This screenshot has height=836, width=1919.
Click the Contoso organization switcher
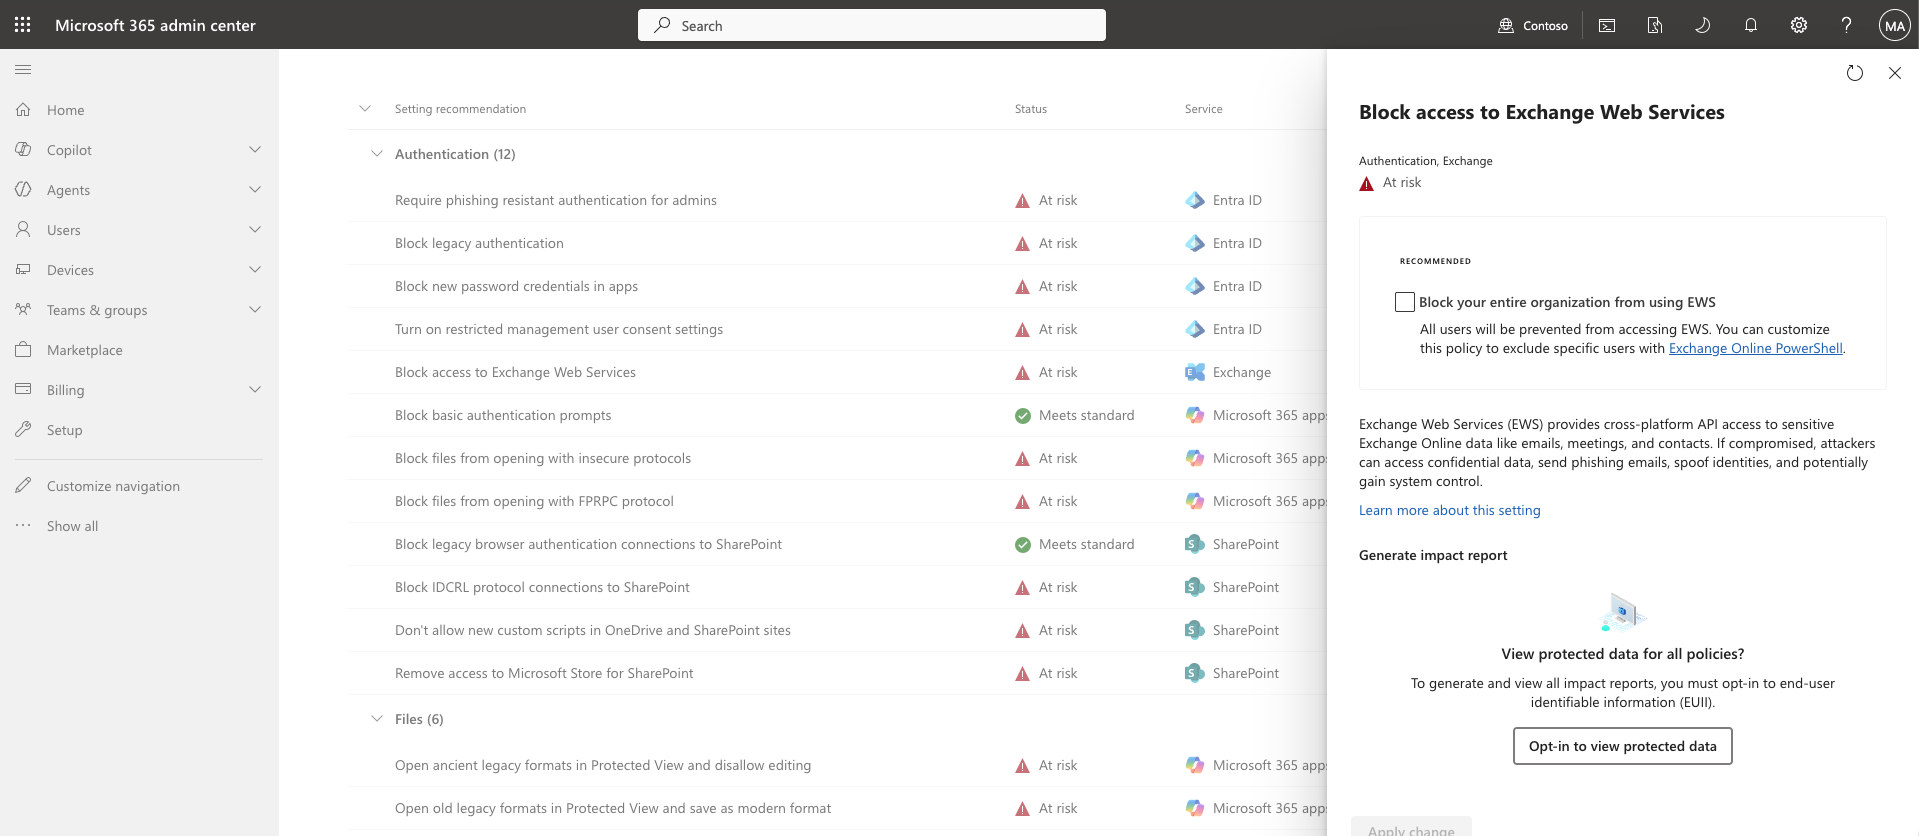click(x=1533, y=25)
